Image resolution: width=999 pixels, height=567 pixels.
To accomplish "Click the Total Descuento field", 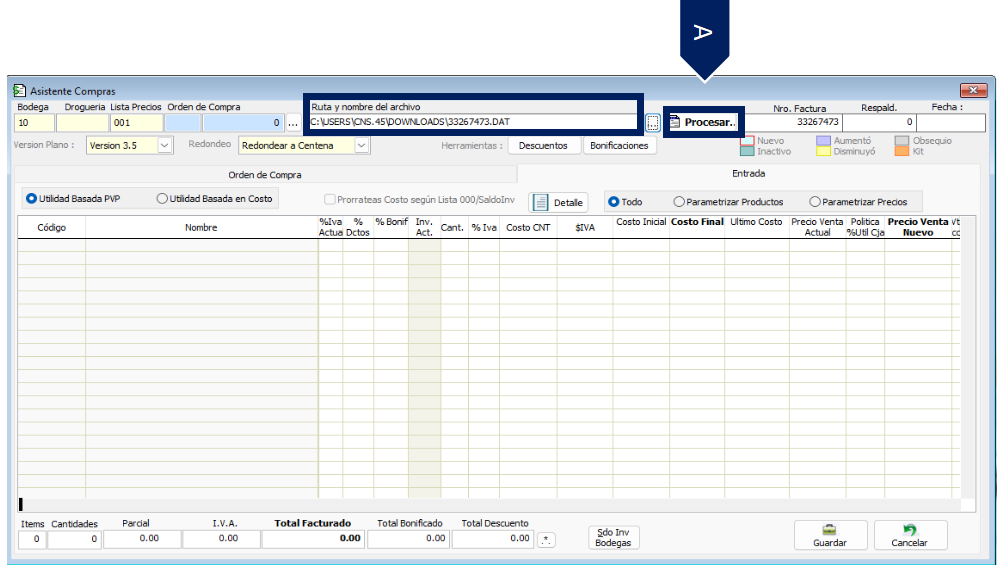I will [492, 539].
